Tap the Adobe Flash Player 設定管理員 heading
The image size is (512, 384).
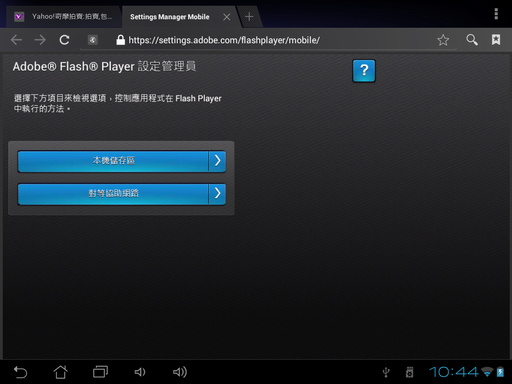pyautogui.click(x=104, y=66)
